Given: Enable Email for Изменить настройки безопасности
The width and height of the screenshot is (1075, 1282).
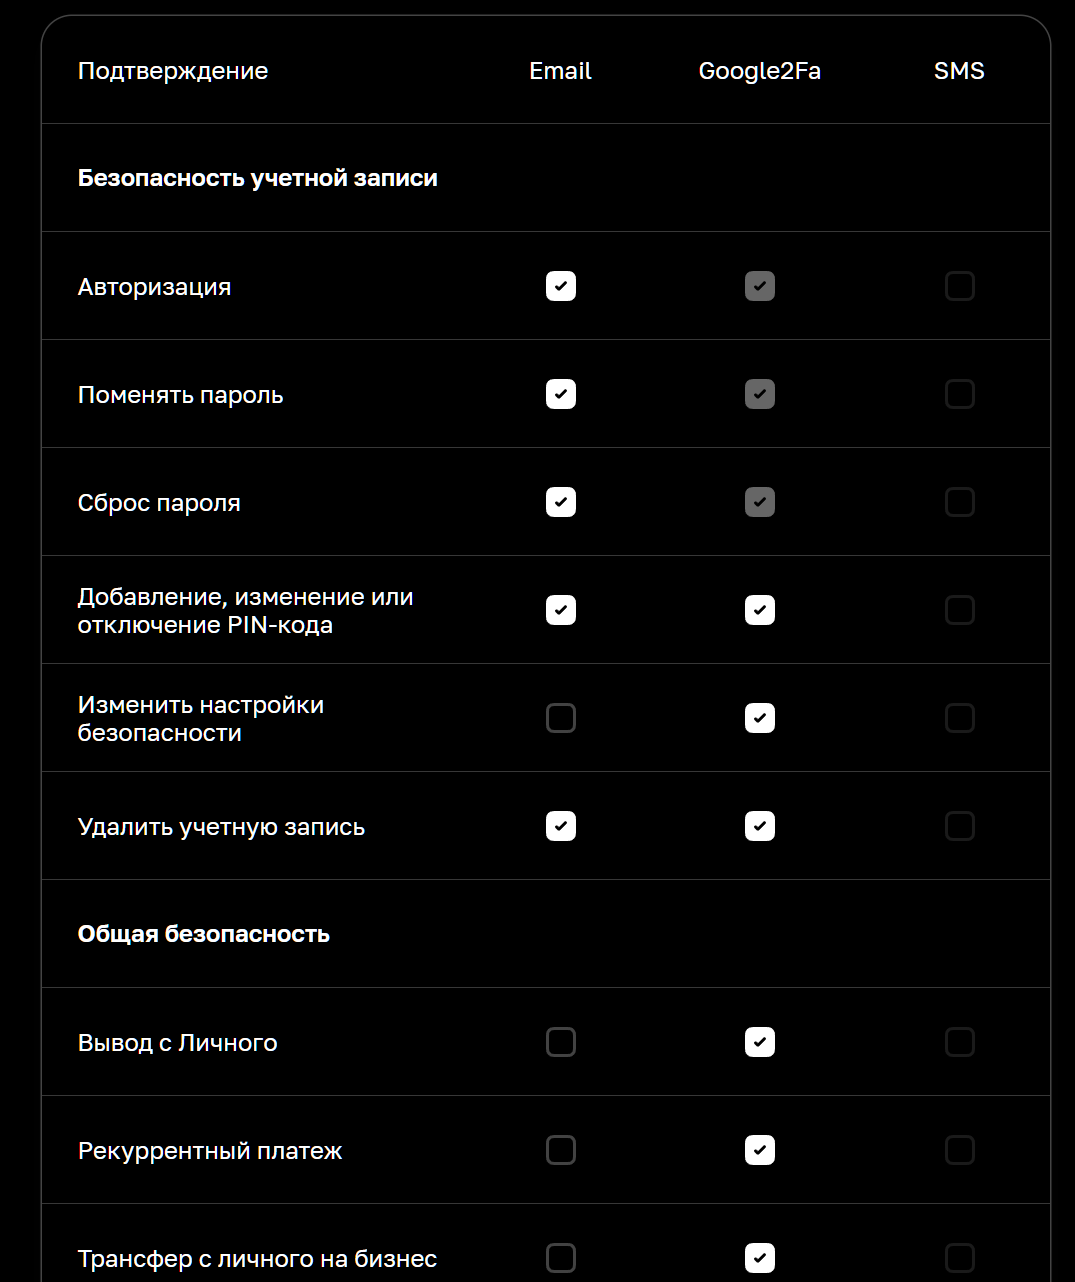Looking at the screenshot, I should pyautogui.click(x=561, y=719).
